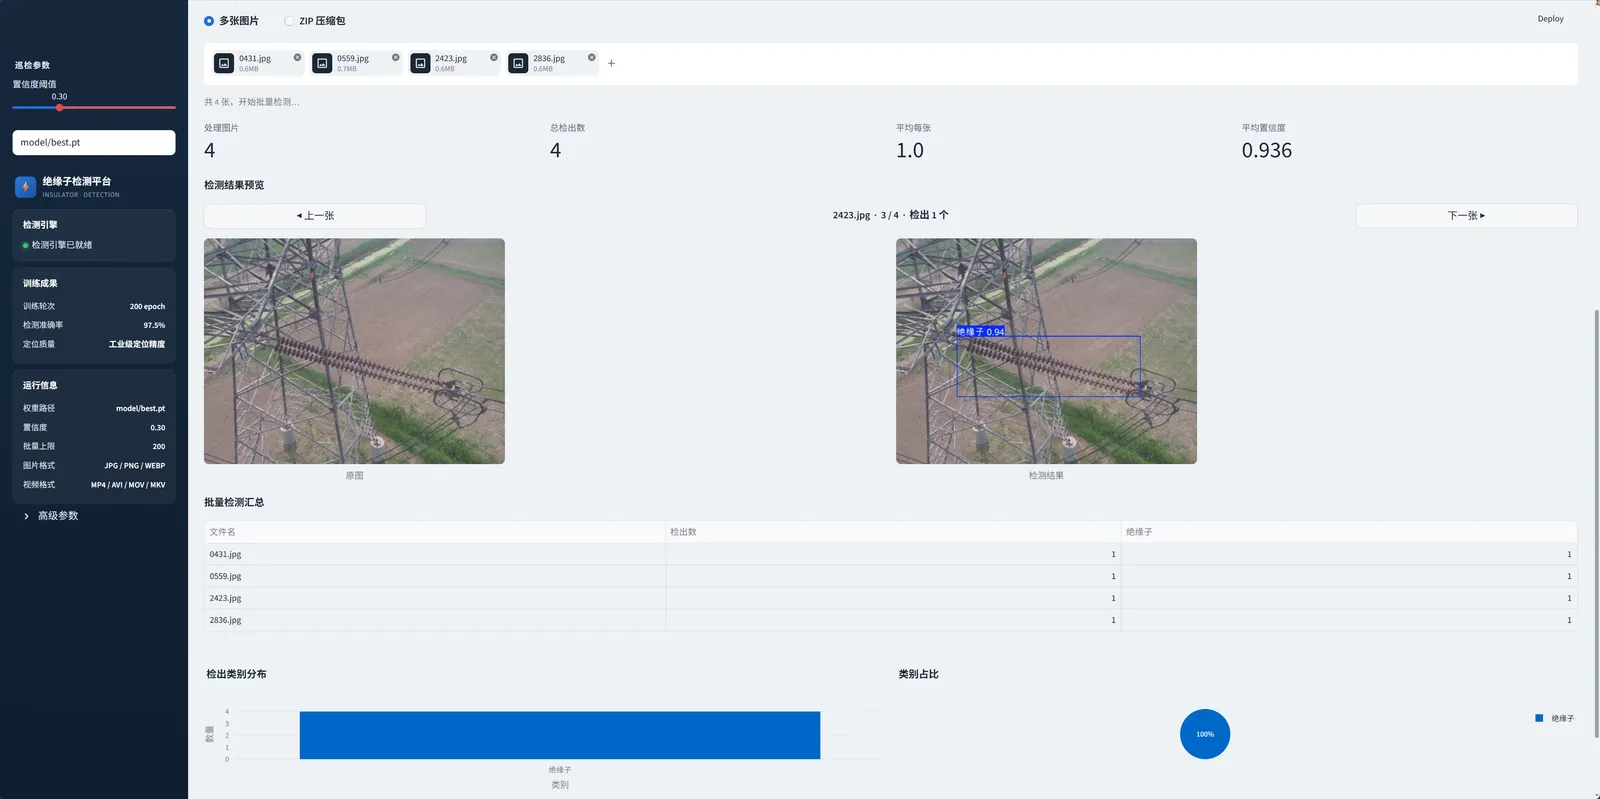Remove the 2836.jpg uploaded file

591,57
